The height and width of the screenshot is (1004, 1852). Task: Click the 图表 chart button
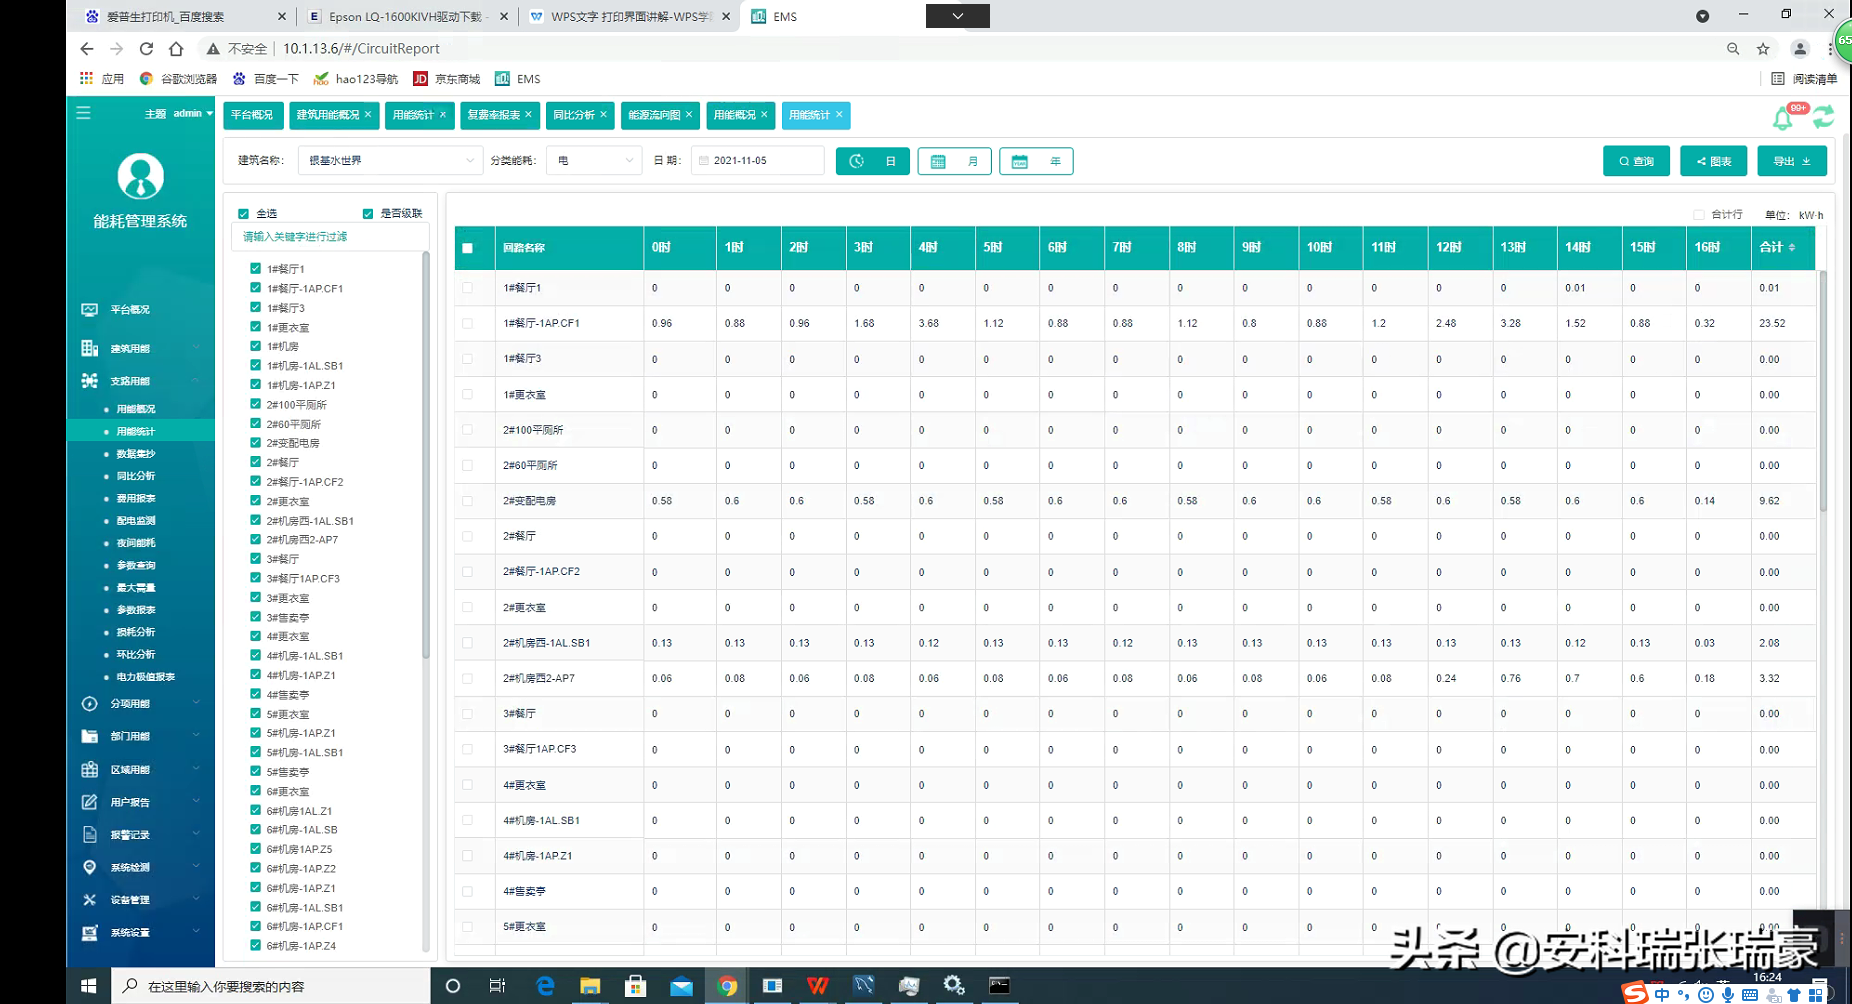coord(1714,161)
